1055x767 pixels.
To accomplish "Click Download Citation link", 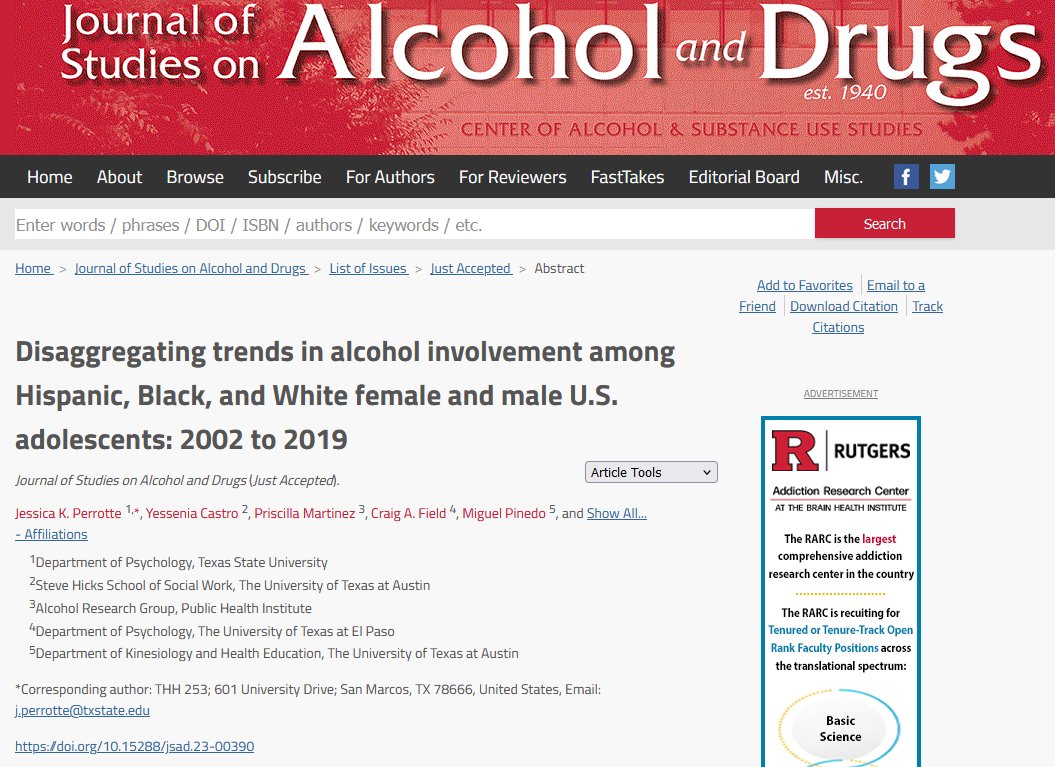I will tap(844, 306).
